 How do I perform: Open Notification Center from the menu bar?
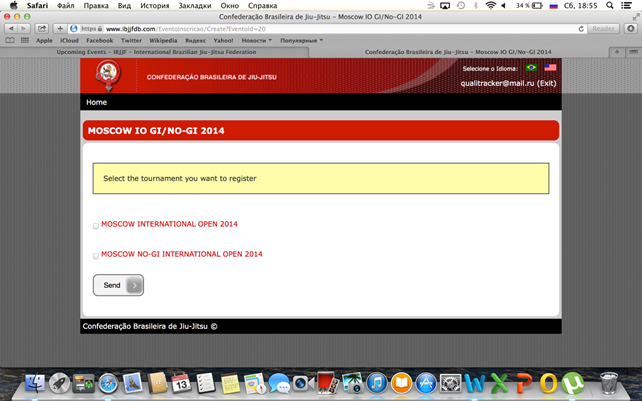tap(626, 5)
